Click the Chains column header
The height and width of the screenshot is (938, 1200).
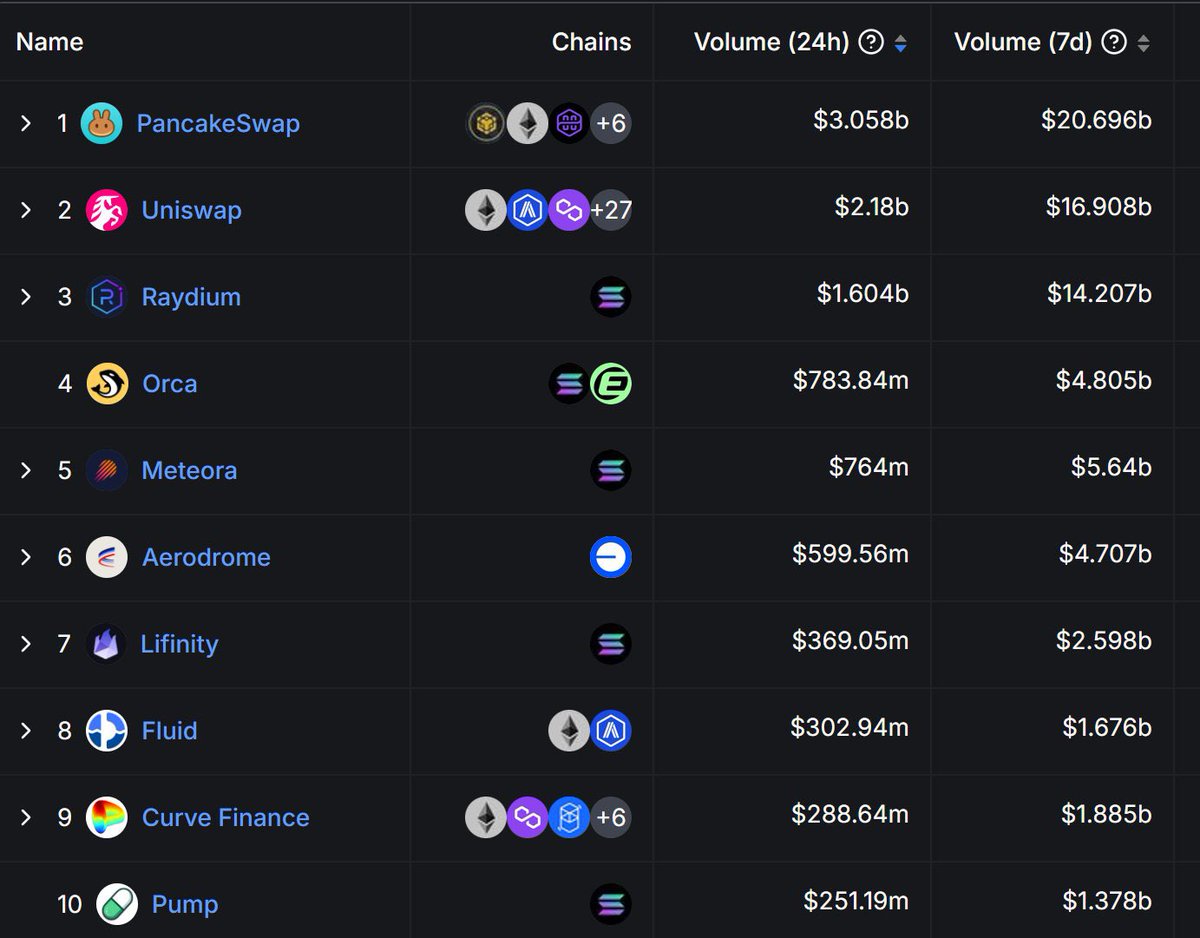[x=591, y=42]
